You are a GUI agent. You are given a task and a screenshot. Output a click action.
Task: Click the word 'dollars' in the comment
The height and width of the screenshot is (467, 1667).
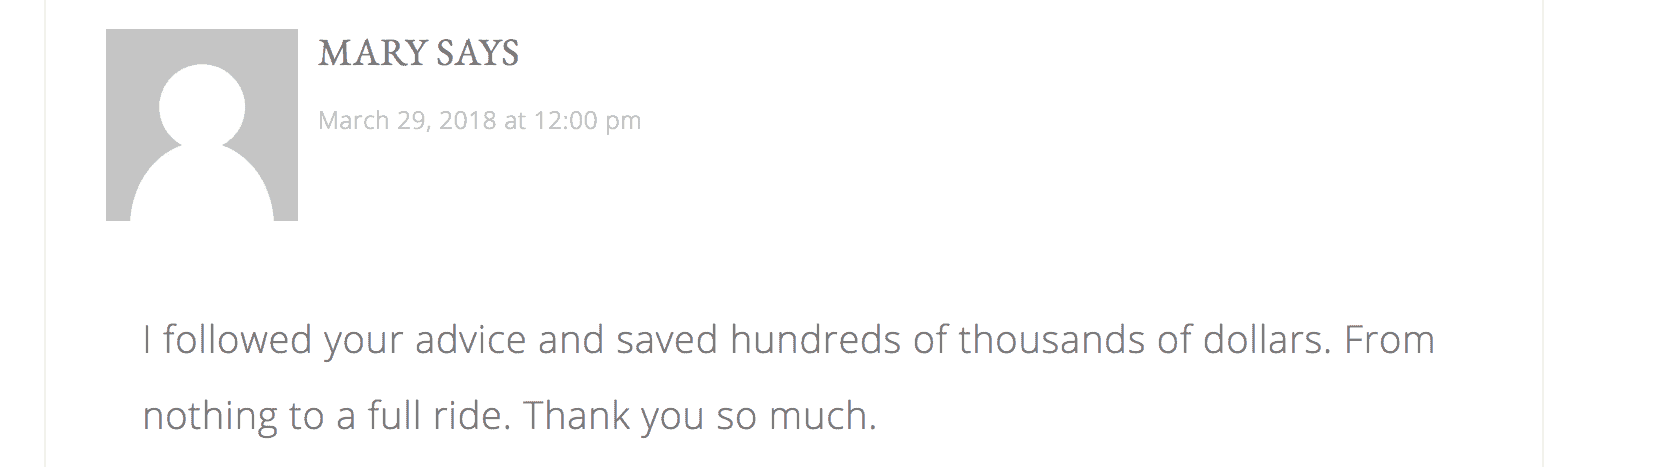(x=1267, y=340)
